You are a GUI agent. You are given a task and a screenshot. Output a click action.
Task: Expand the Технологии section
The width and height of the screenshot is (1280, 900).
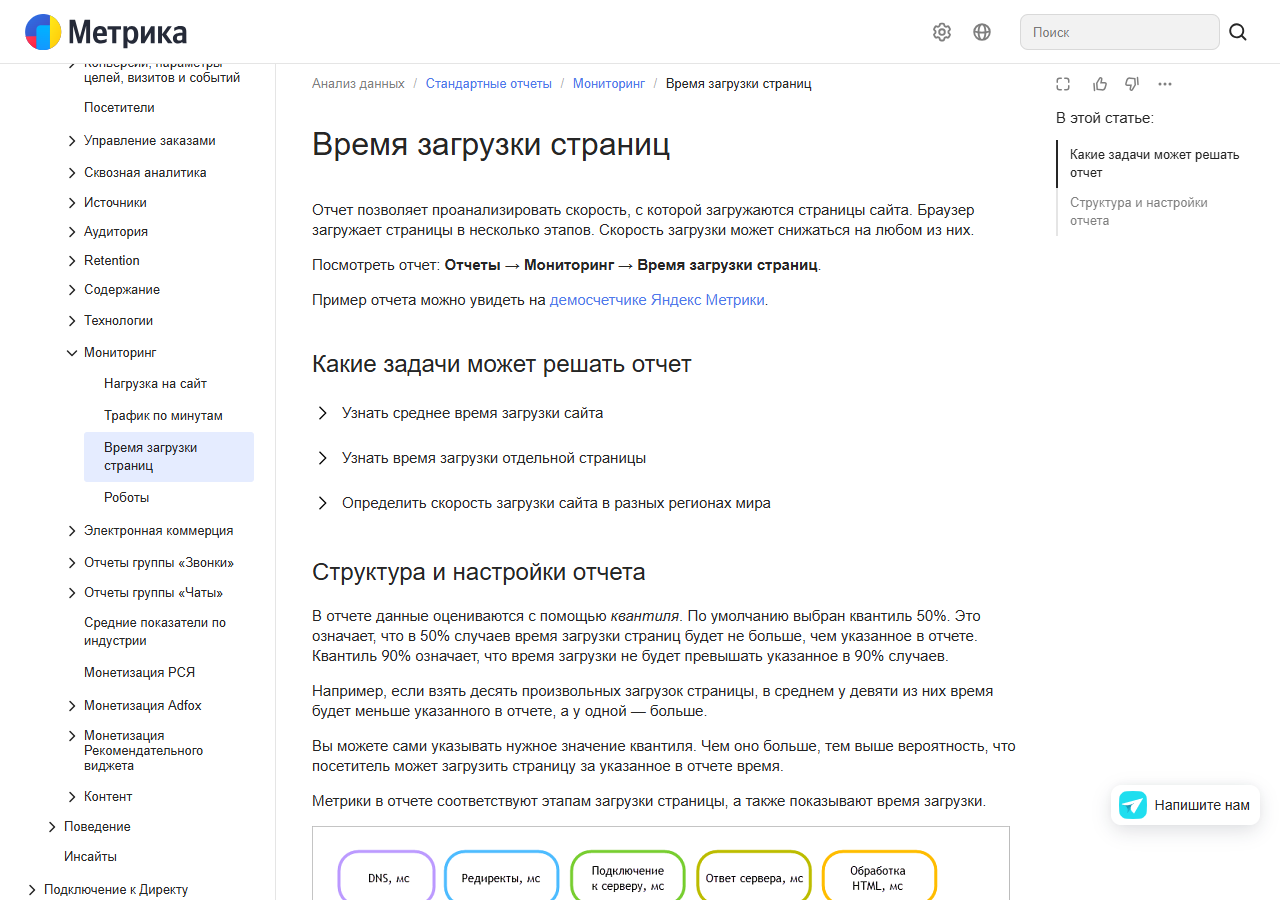tap(72, 321)
